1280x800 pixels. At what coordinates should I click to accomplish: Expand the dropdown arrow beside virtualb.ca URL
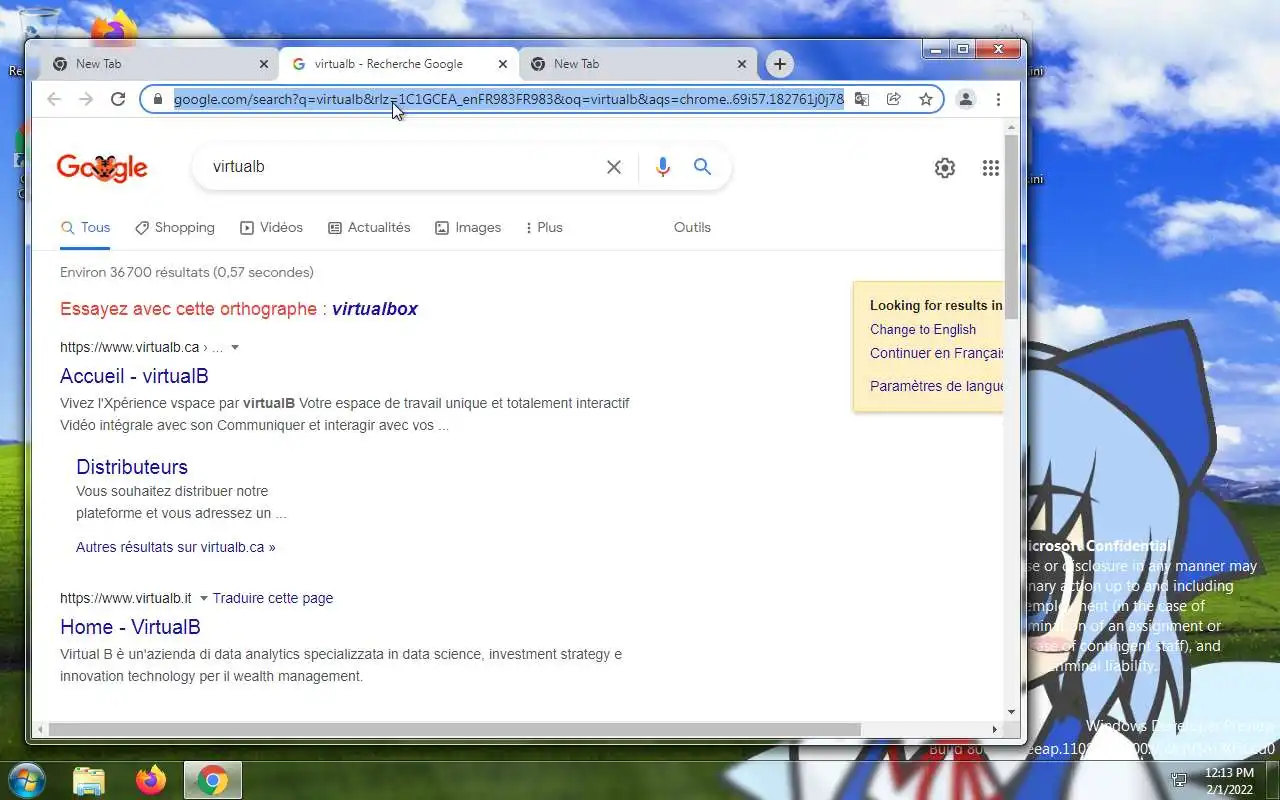[x=235, y=348]
